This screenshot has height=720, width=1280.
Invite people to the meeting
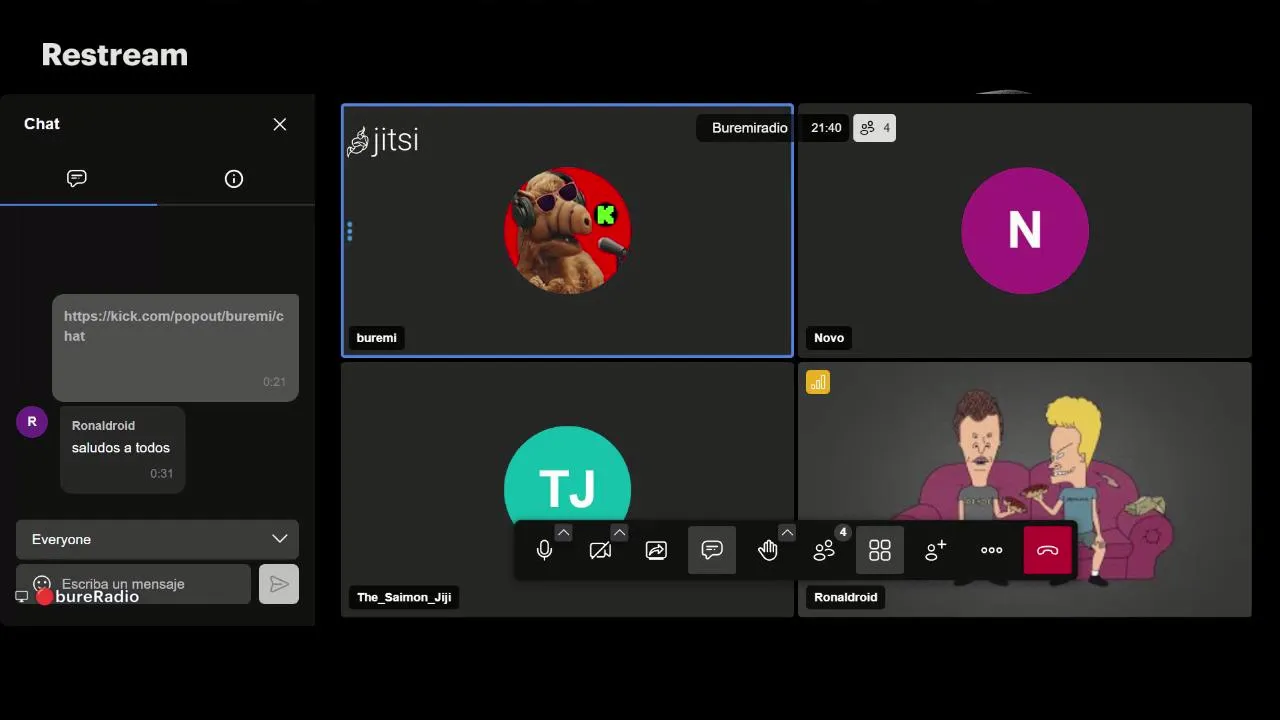pos(936,550)
